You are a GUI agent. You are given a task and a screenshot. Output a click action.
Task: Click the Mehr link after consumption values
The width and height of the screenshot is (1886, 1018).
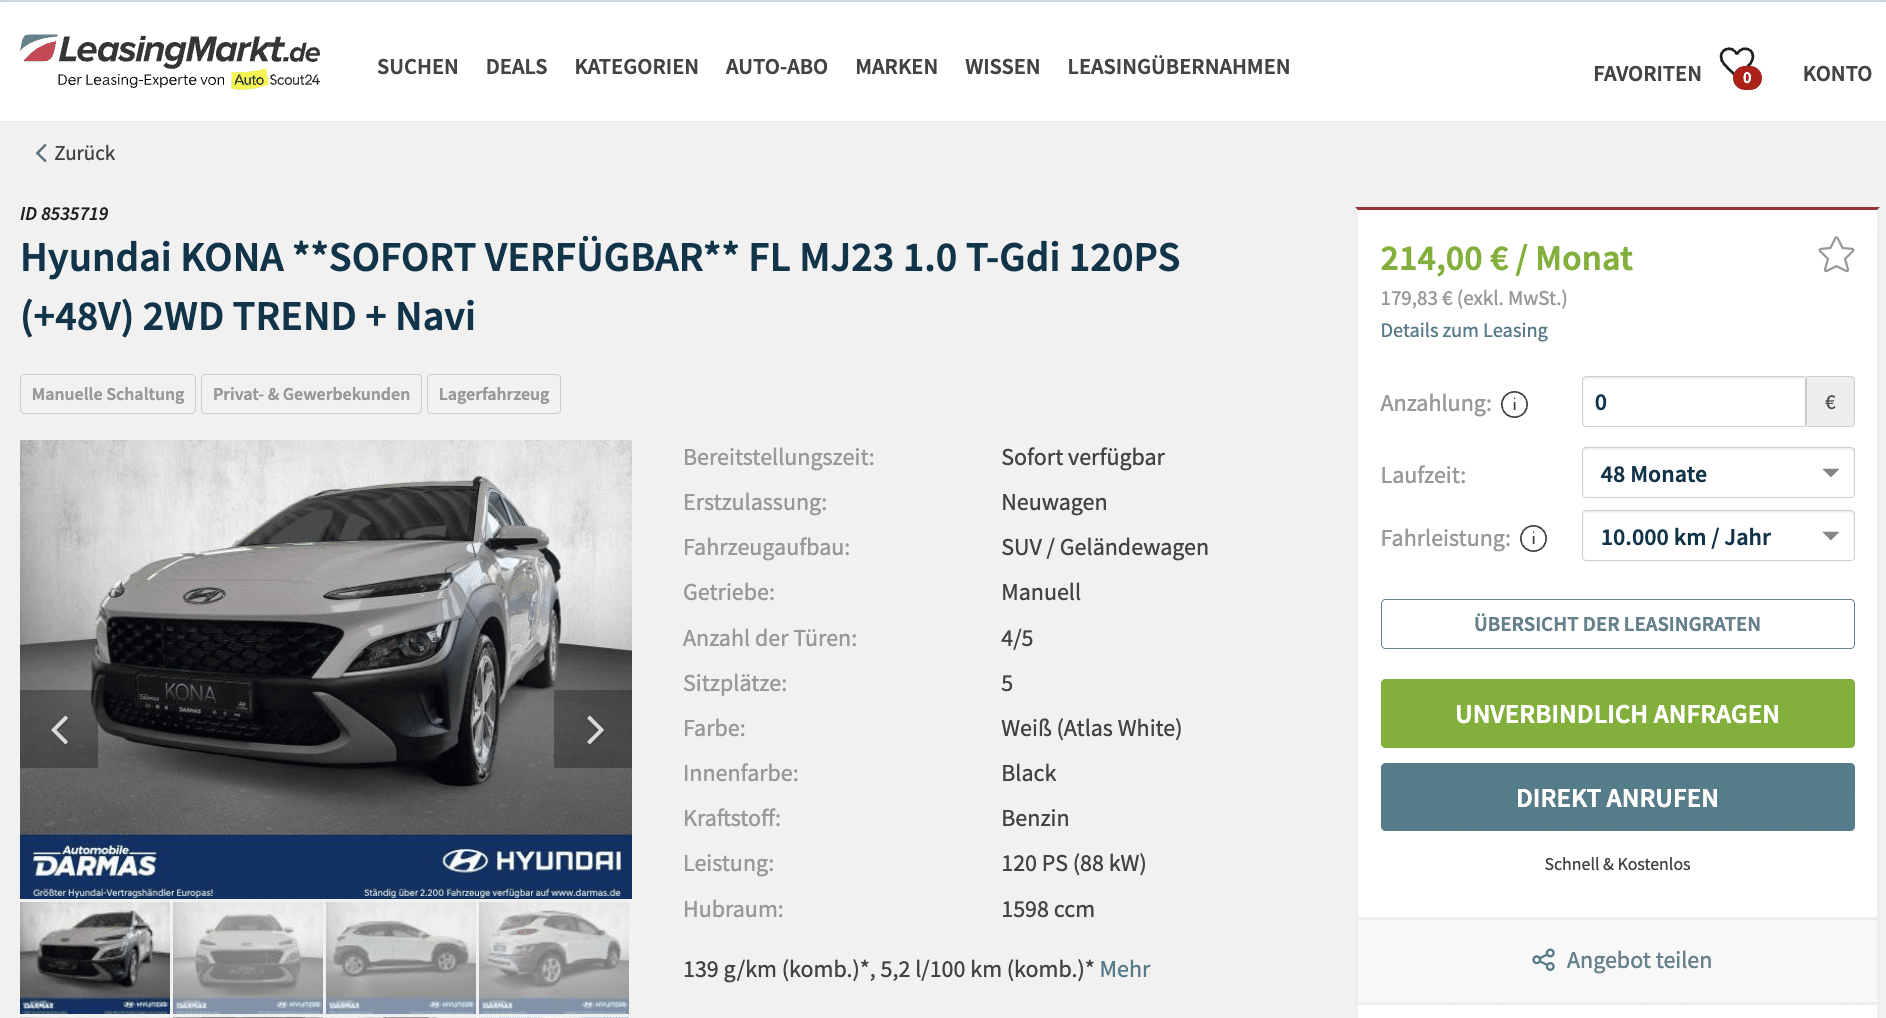pyautogui.click(x=1125, y=969)
